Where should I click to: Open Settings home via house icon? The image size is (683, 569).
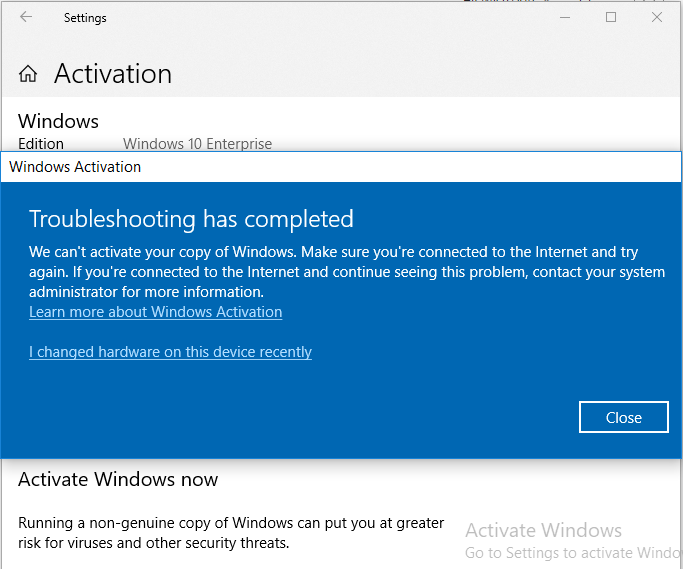tap(28, 73)
